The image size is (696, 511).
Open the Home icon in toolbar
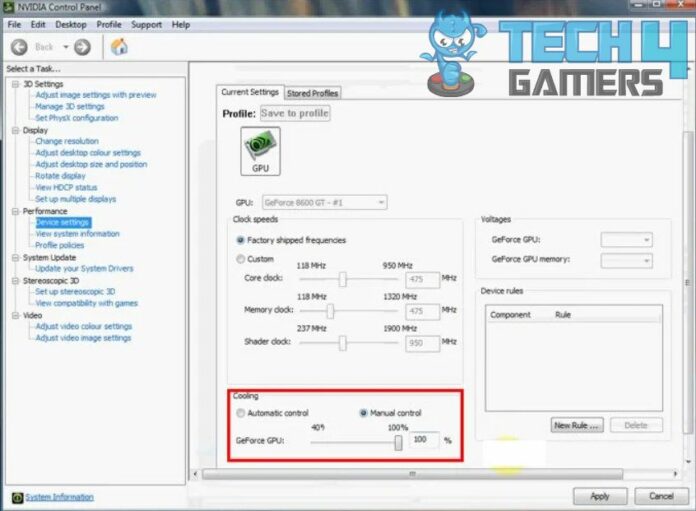[x=119, y=47]
